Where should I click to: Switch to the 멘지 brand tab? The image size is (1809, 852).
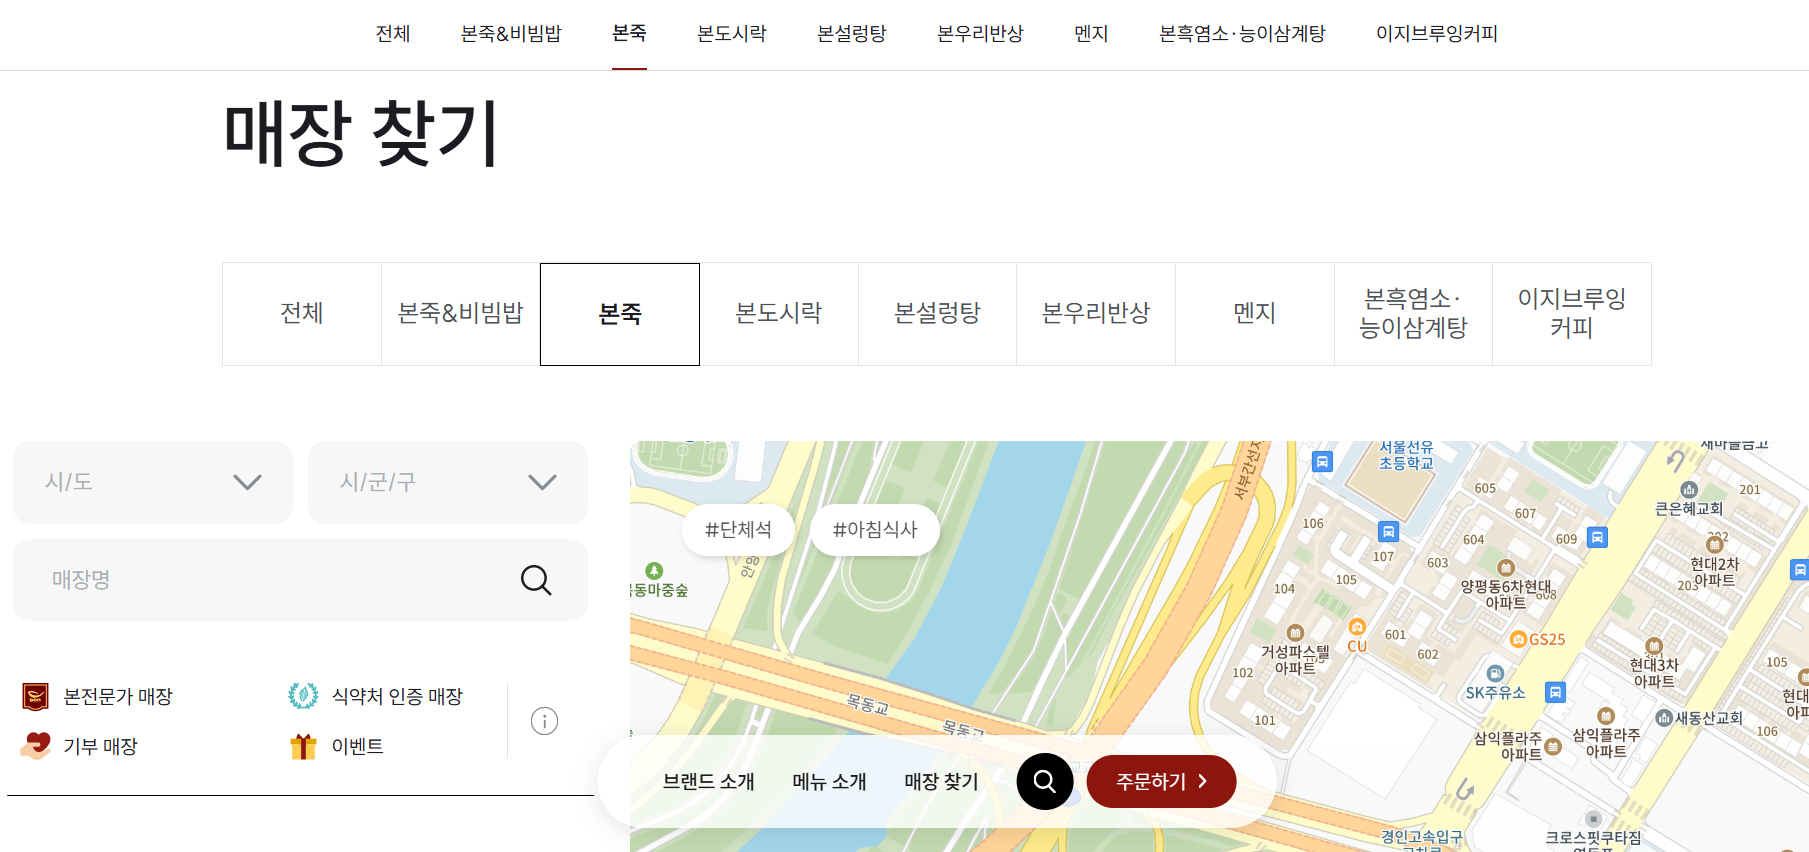click(x=1255, y=314)
